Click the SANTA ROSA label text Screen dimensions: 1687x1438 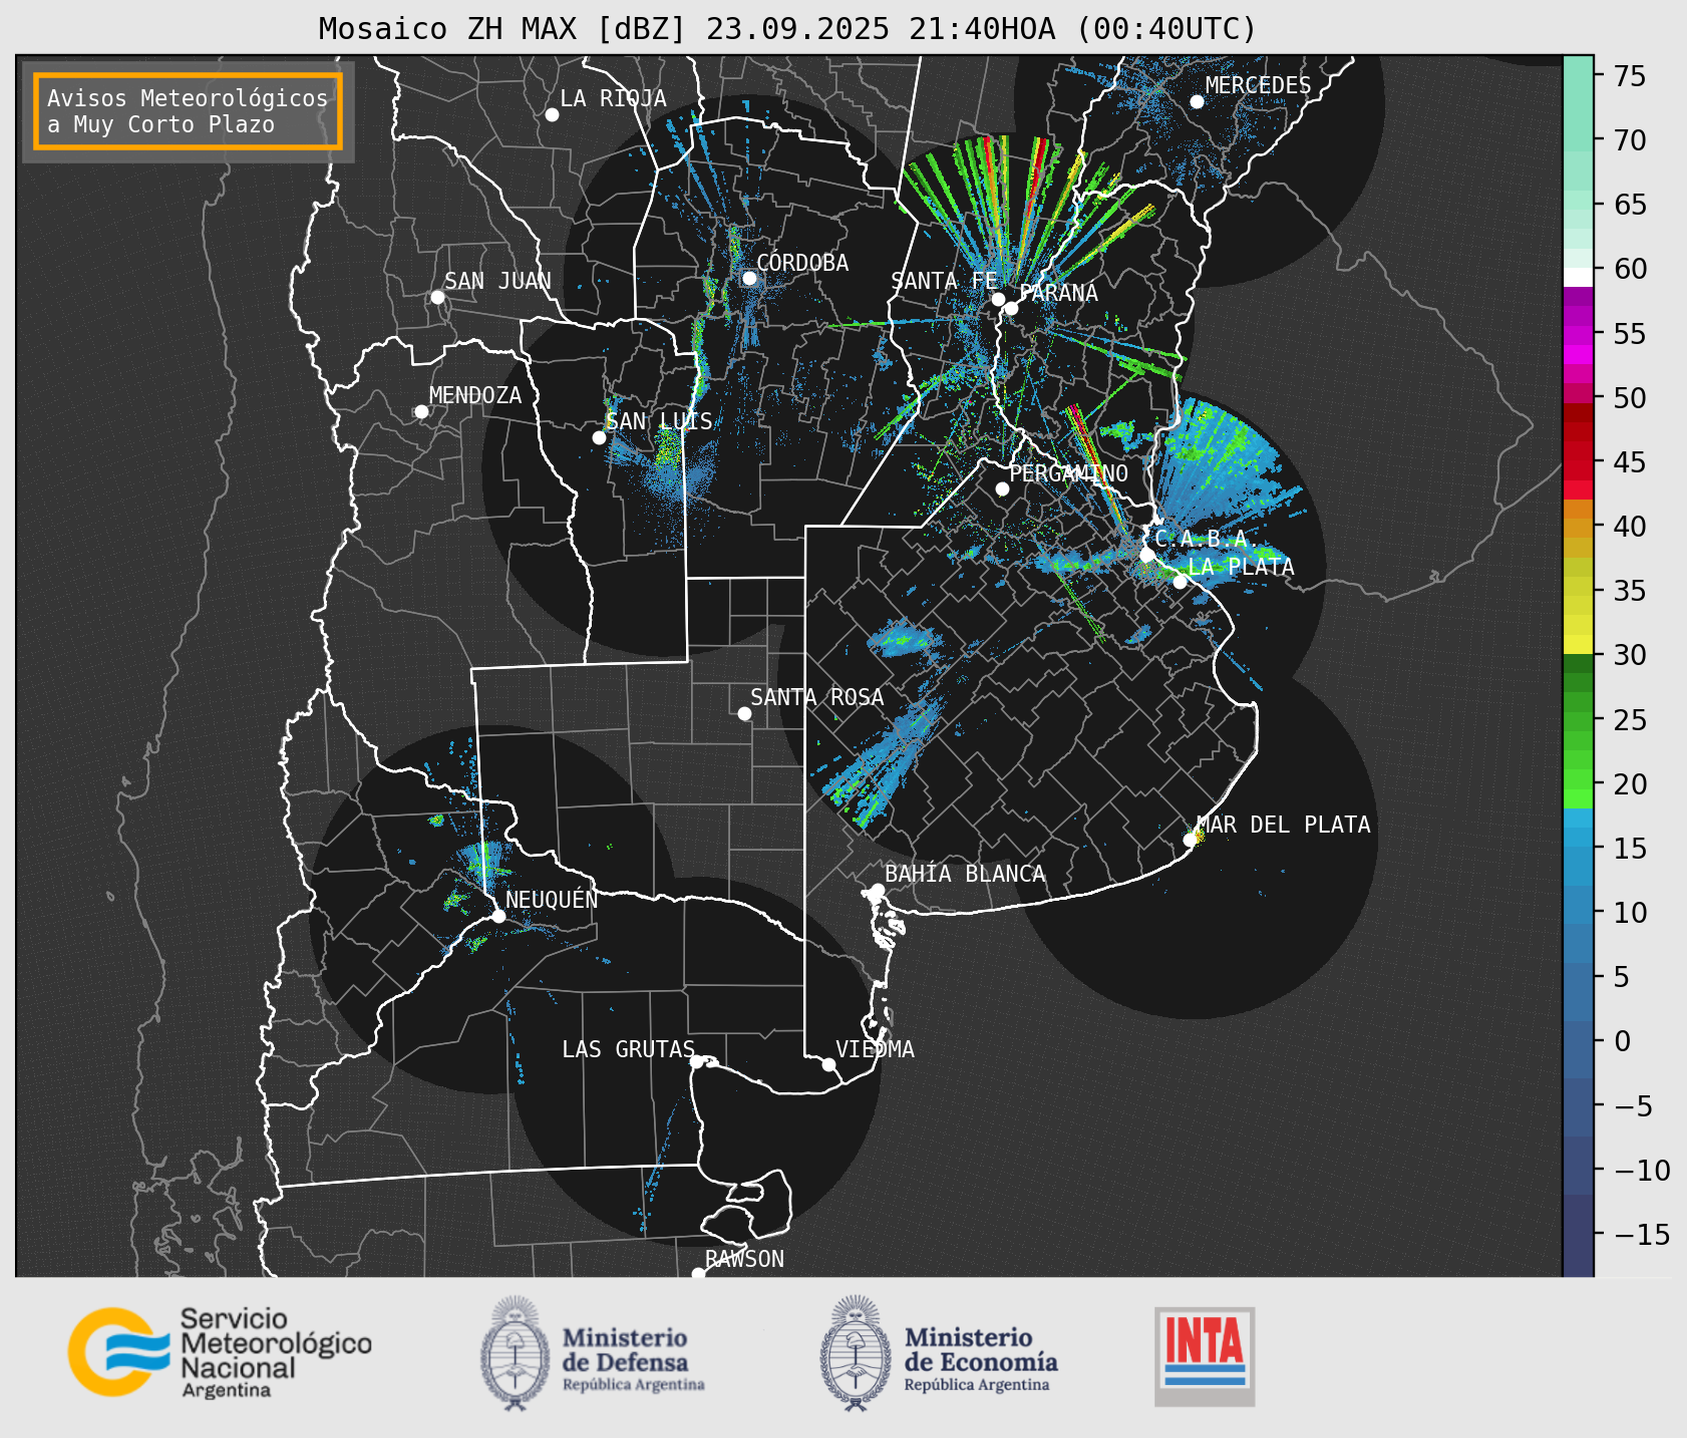[817, 697]
